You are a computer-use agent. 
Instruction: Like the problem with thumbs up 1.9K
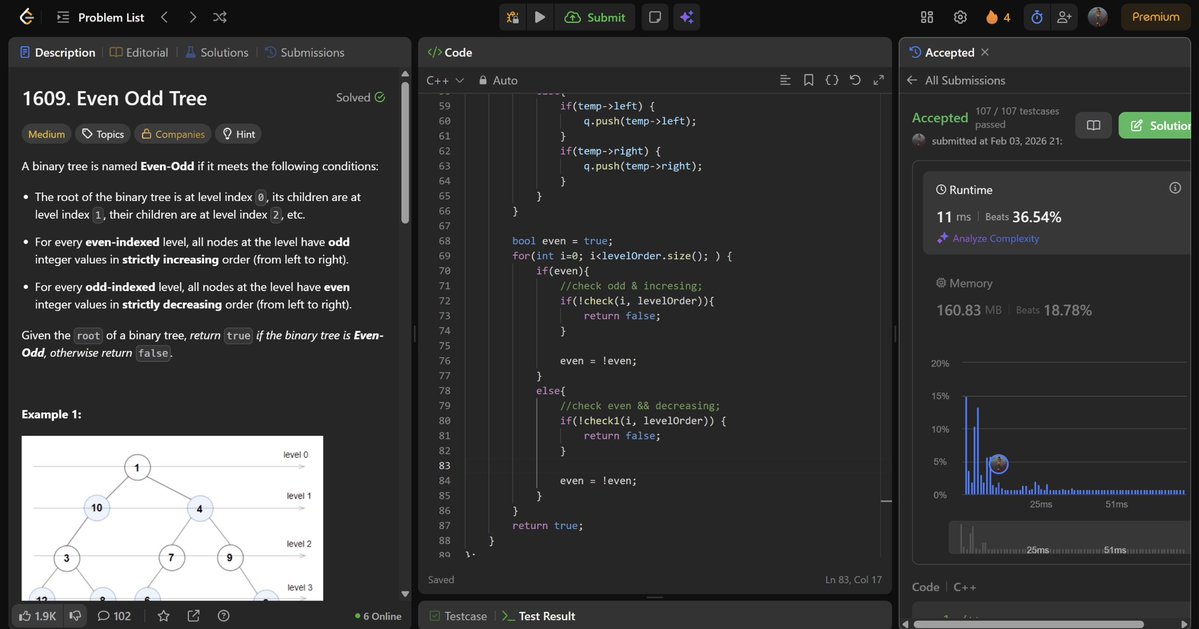point(37,616)
